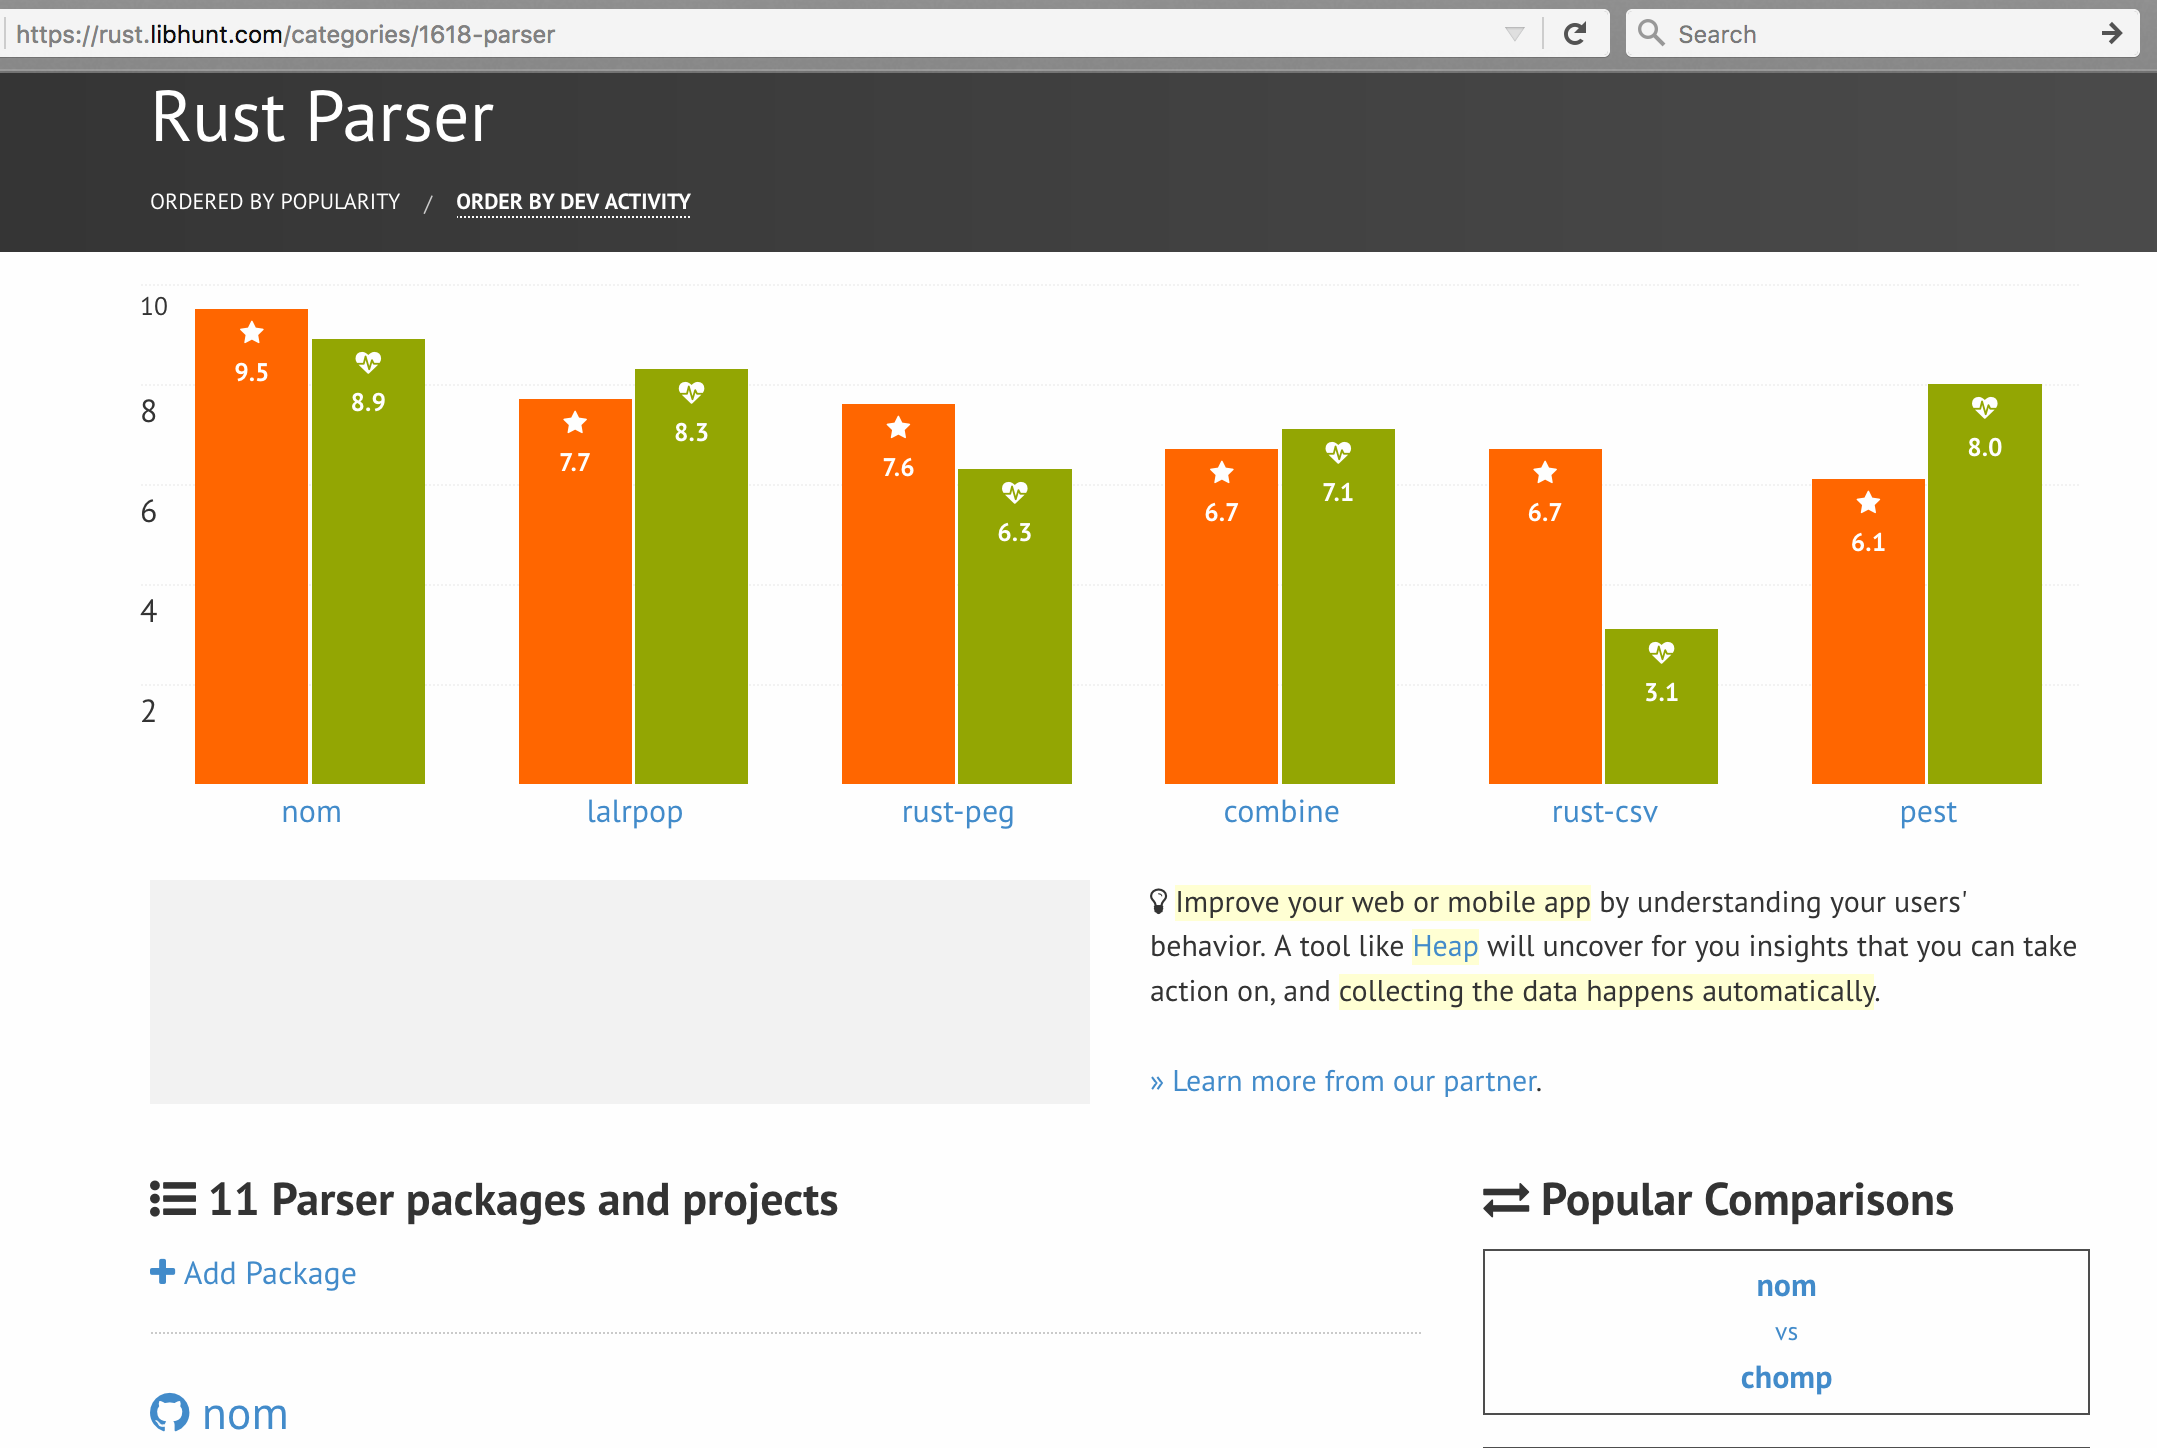Open the URL history dropdown arrow

tap(1514, 35)
